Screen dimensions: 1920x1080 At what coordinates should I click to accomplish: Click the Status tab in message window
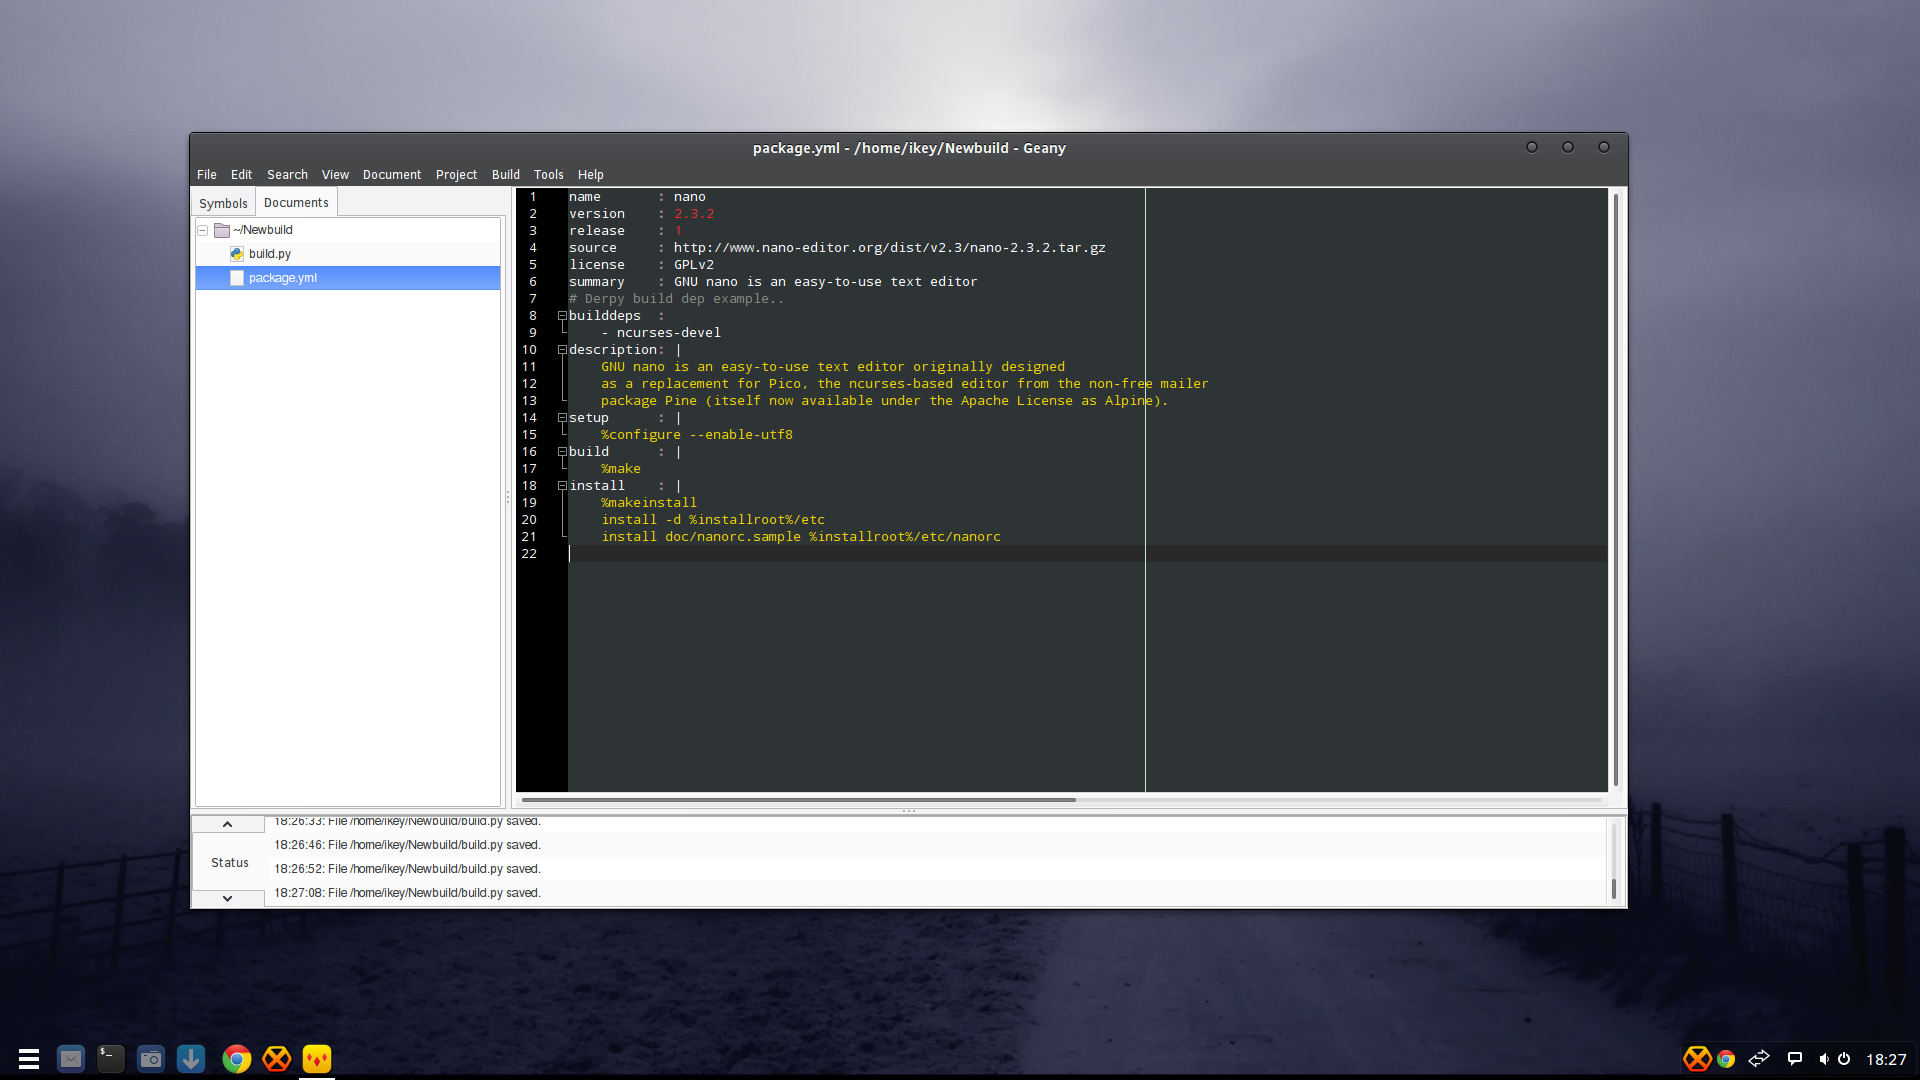click(x=229, y=862)
